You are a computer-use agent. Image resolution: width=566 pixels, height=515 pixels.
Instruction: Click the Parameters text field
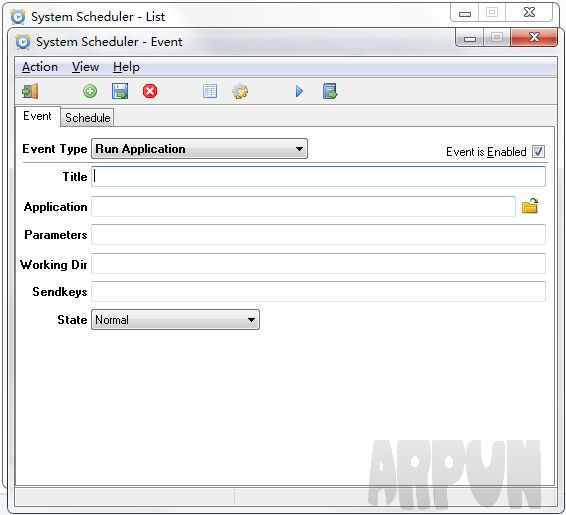pyautogui.click(x=318, y=235)
